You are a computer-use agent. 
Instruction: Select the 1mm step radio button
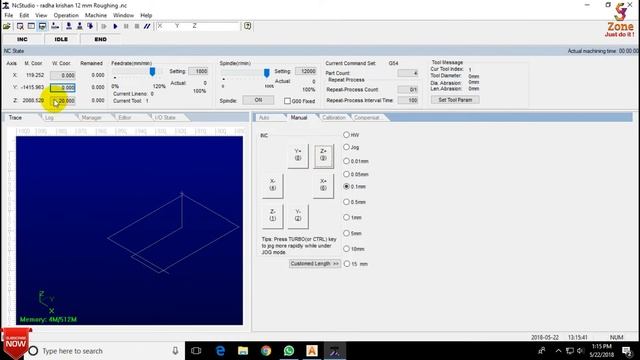346,218
